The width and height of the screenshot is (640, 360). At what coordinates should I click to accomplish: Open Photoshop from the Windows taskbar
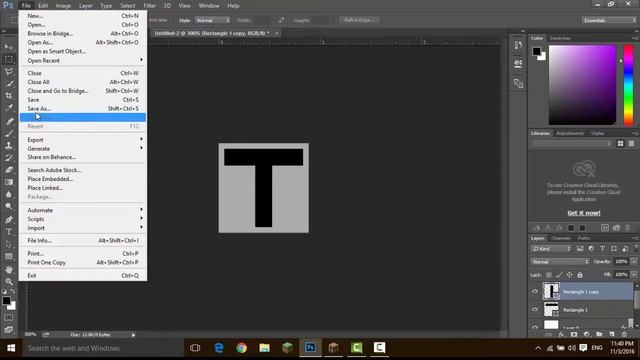310,348
